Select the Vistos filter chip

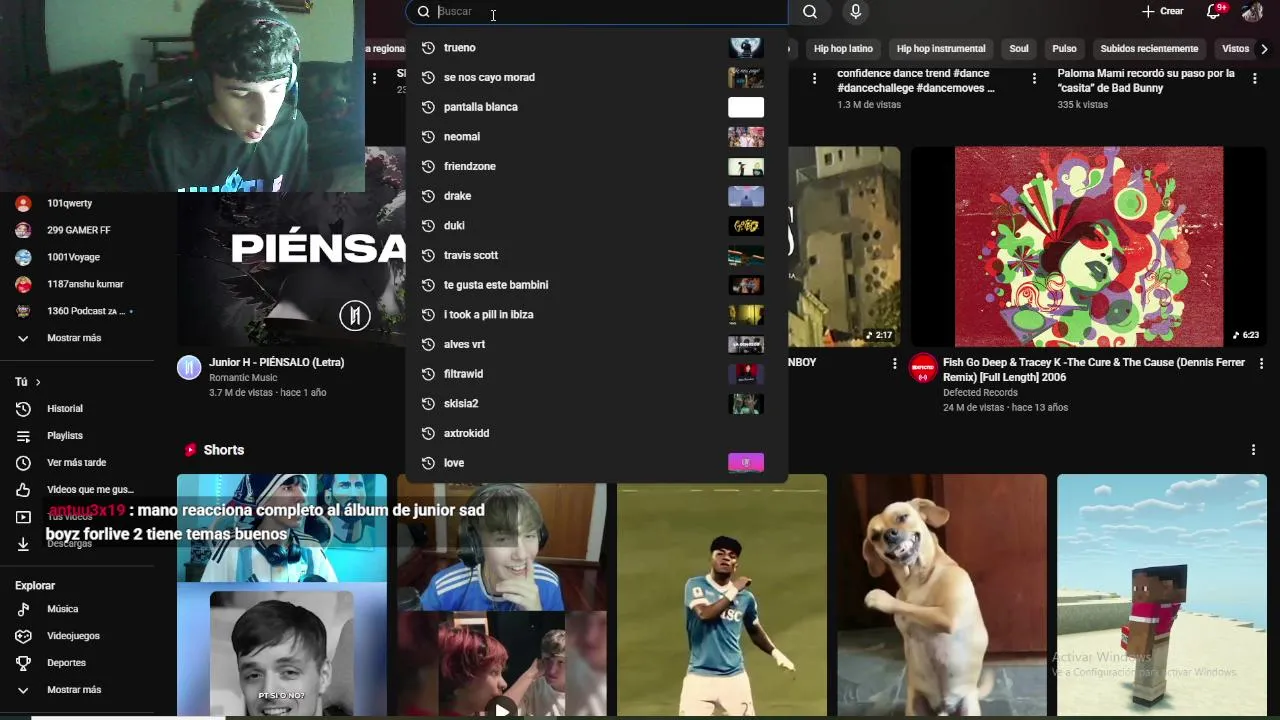[1235, 48]
